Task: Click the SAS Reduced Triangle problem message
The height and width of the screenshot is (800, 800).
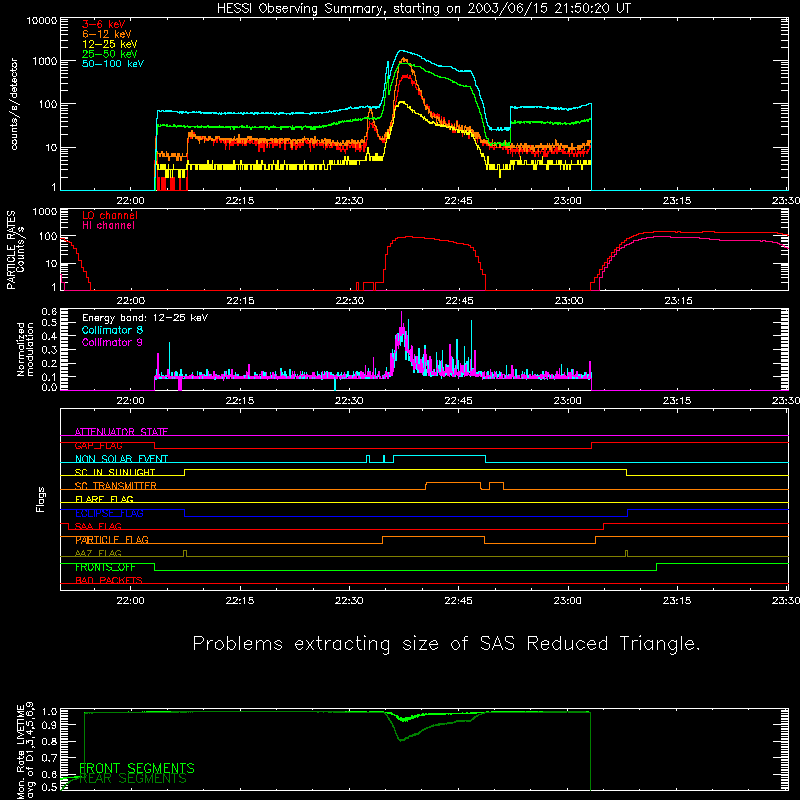Action: point(446,644)
